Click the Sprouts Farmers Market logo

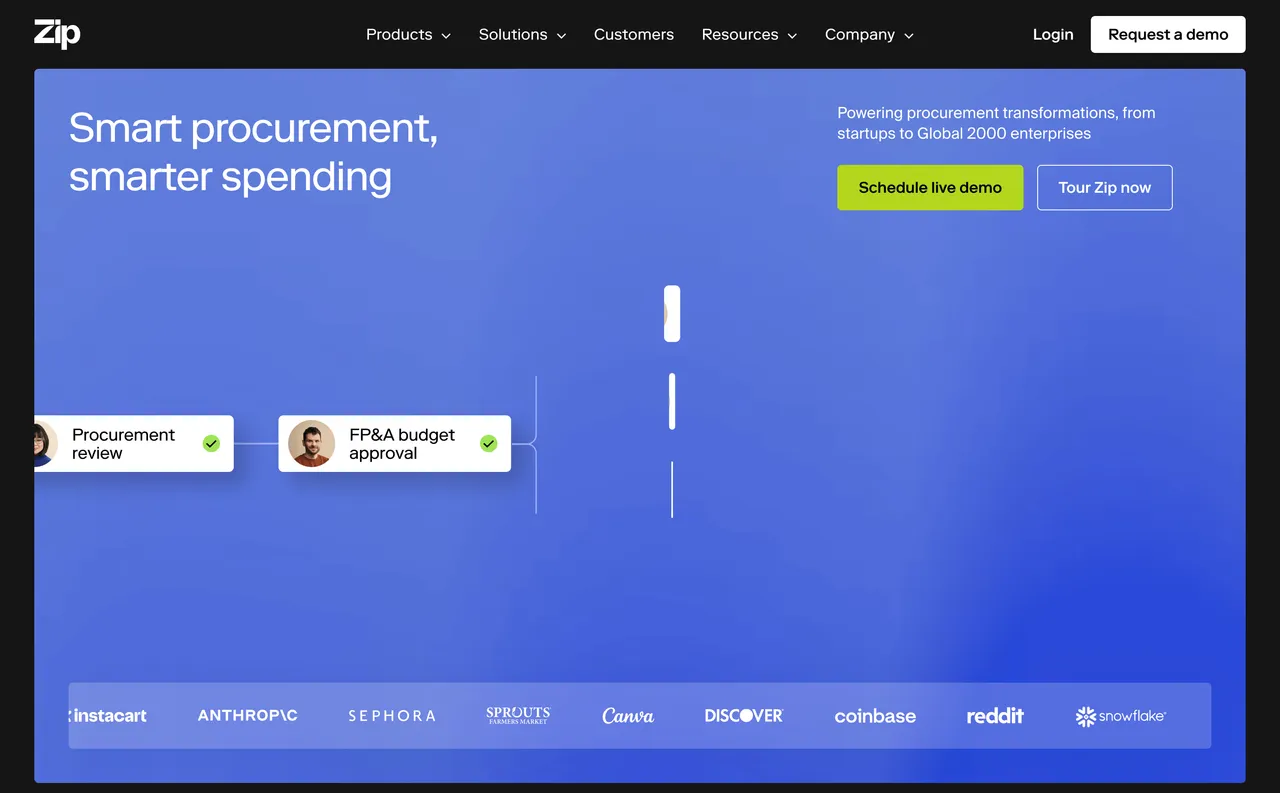(x=518, y=715)
